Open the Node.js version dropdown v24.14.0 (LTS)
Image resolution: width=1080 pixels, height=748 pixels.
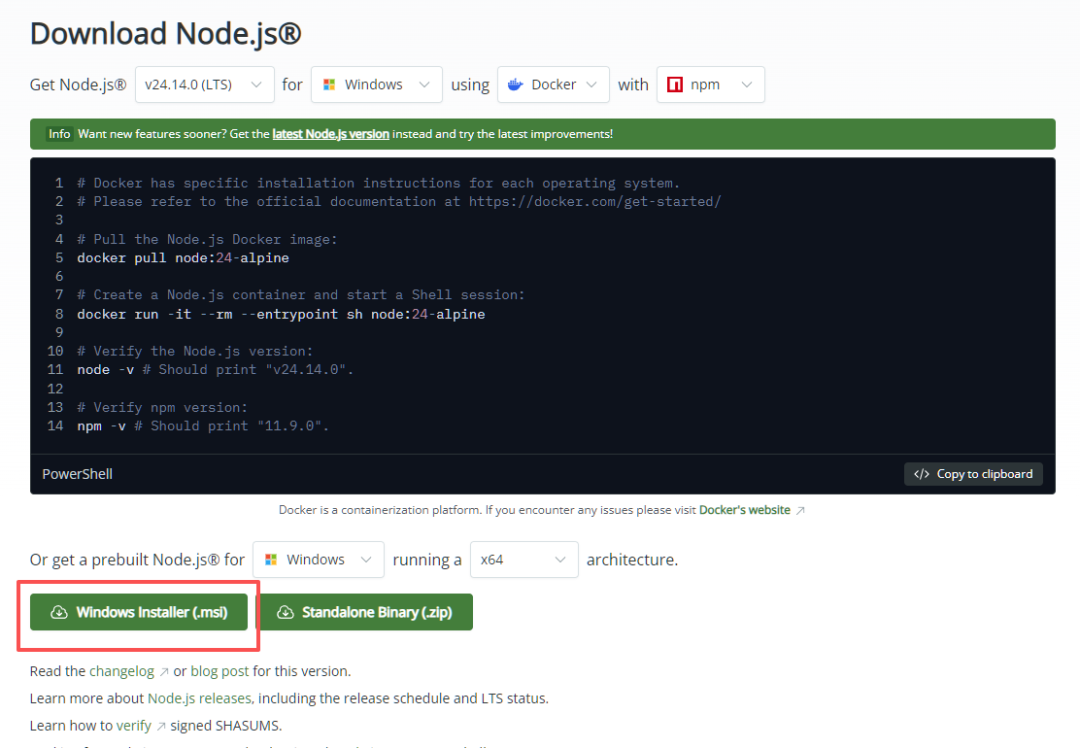pos(205,85)
